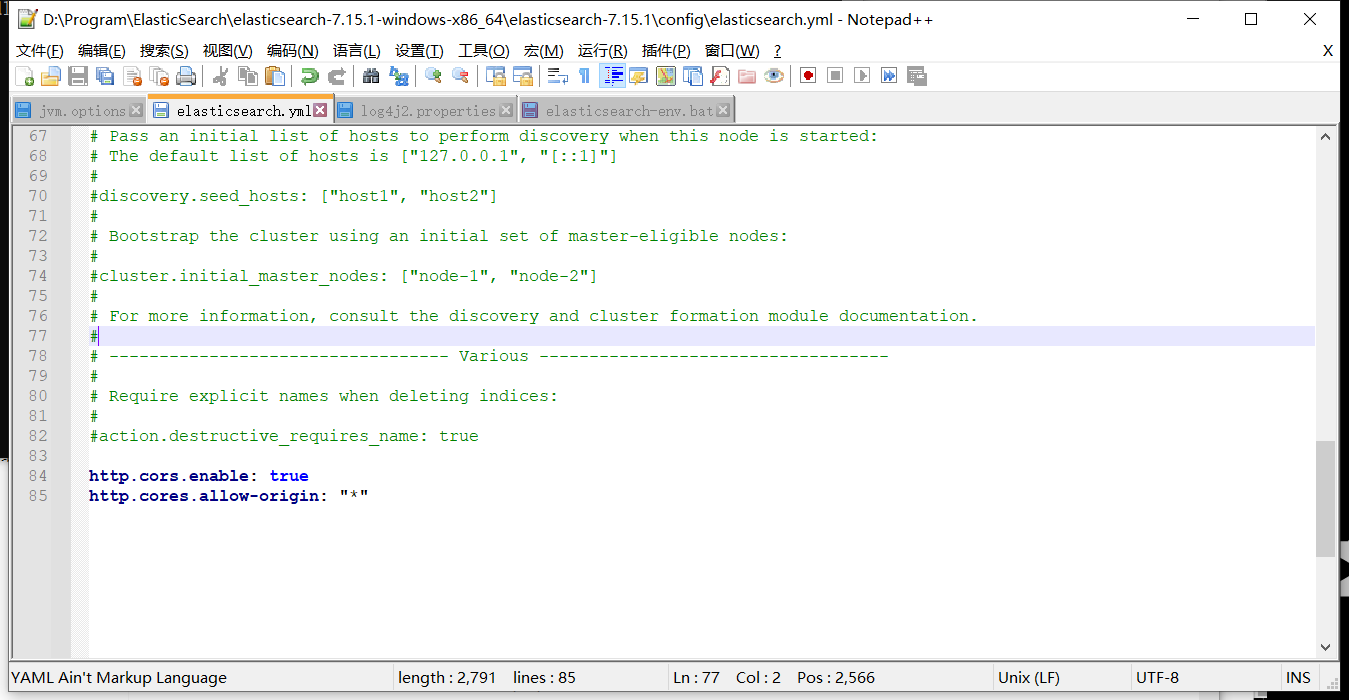The image size is (1349, 700).
Task: Expand the 设置(T) settings menu
Action: (x=419, y=51)
